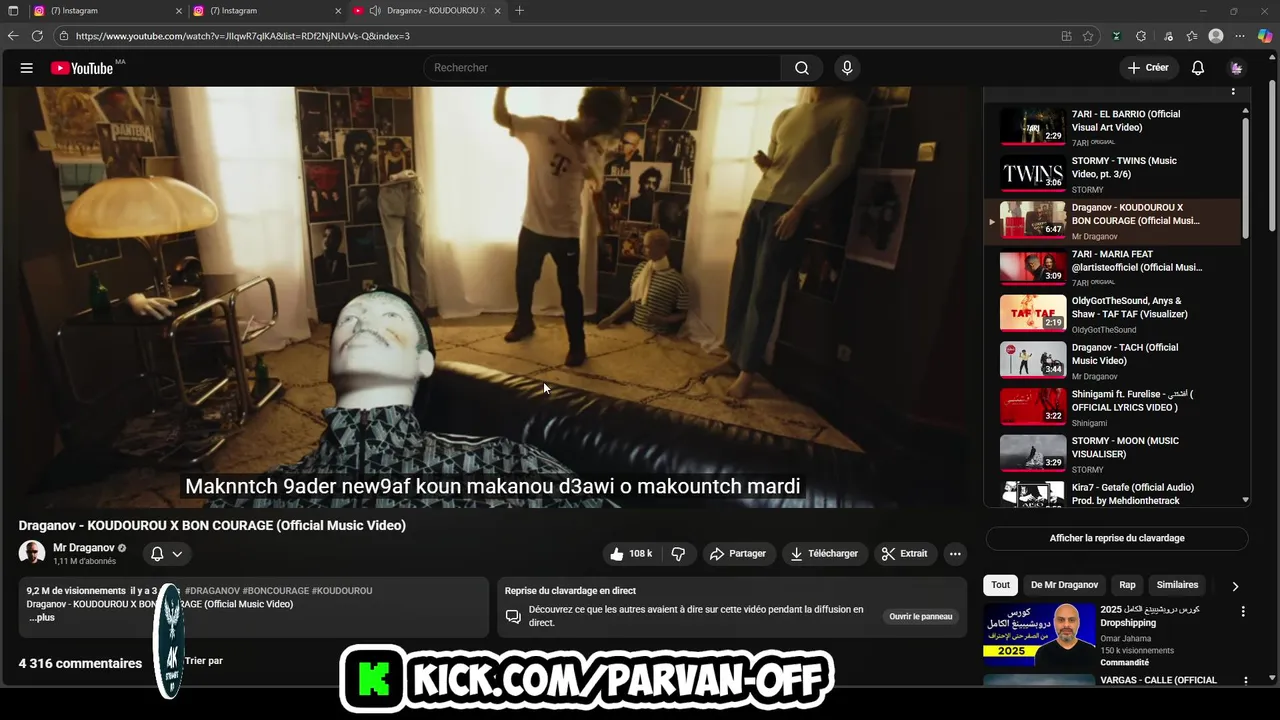This screenshot has height=720, width=1280.
Task: Add page to favorites star icon
Action: (1088, 36)
